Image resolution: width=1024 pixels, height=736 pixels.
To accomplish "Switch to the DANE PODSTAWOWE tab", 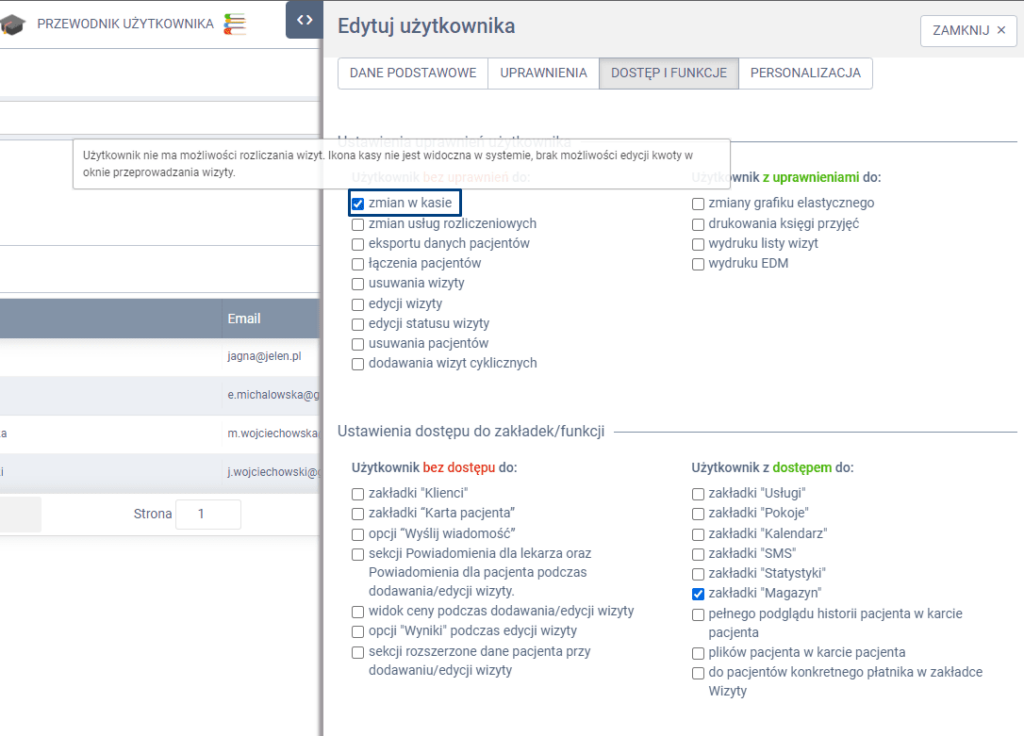I will pos(413,73).
